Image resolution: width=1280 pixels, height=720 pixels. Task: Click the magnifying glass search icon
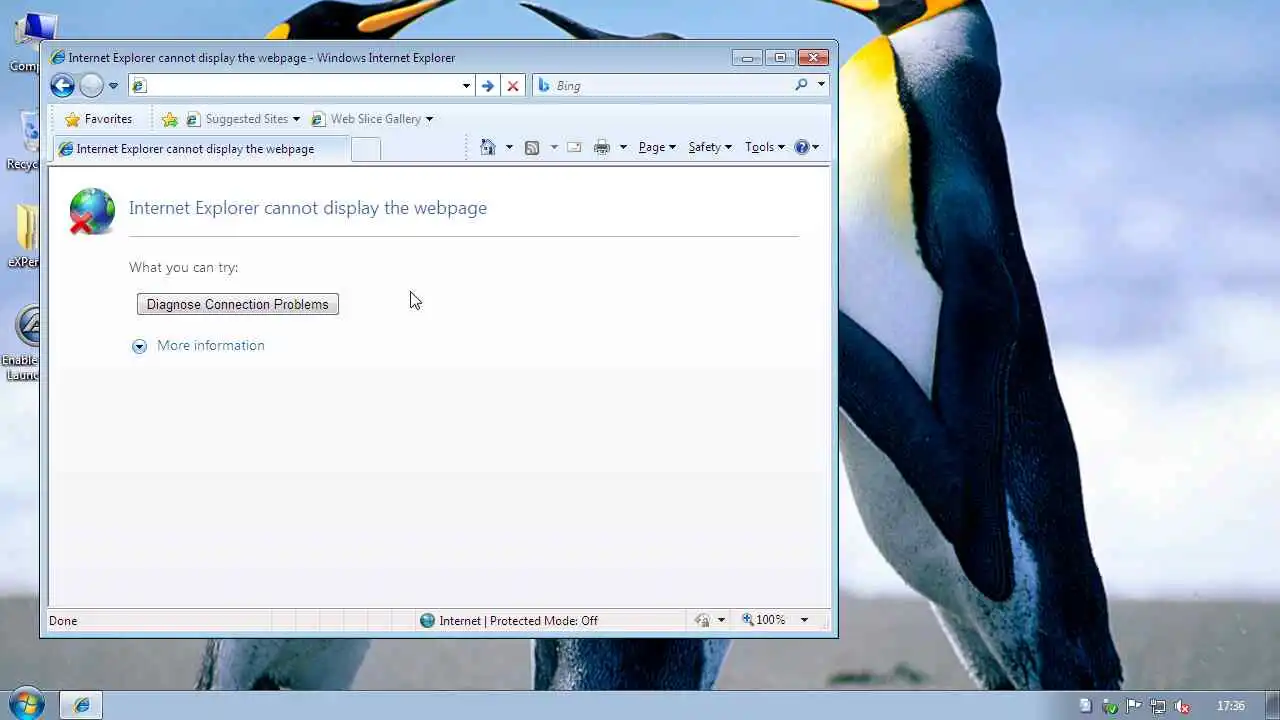tap(801, 85)
